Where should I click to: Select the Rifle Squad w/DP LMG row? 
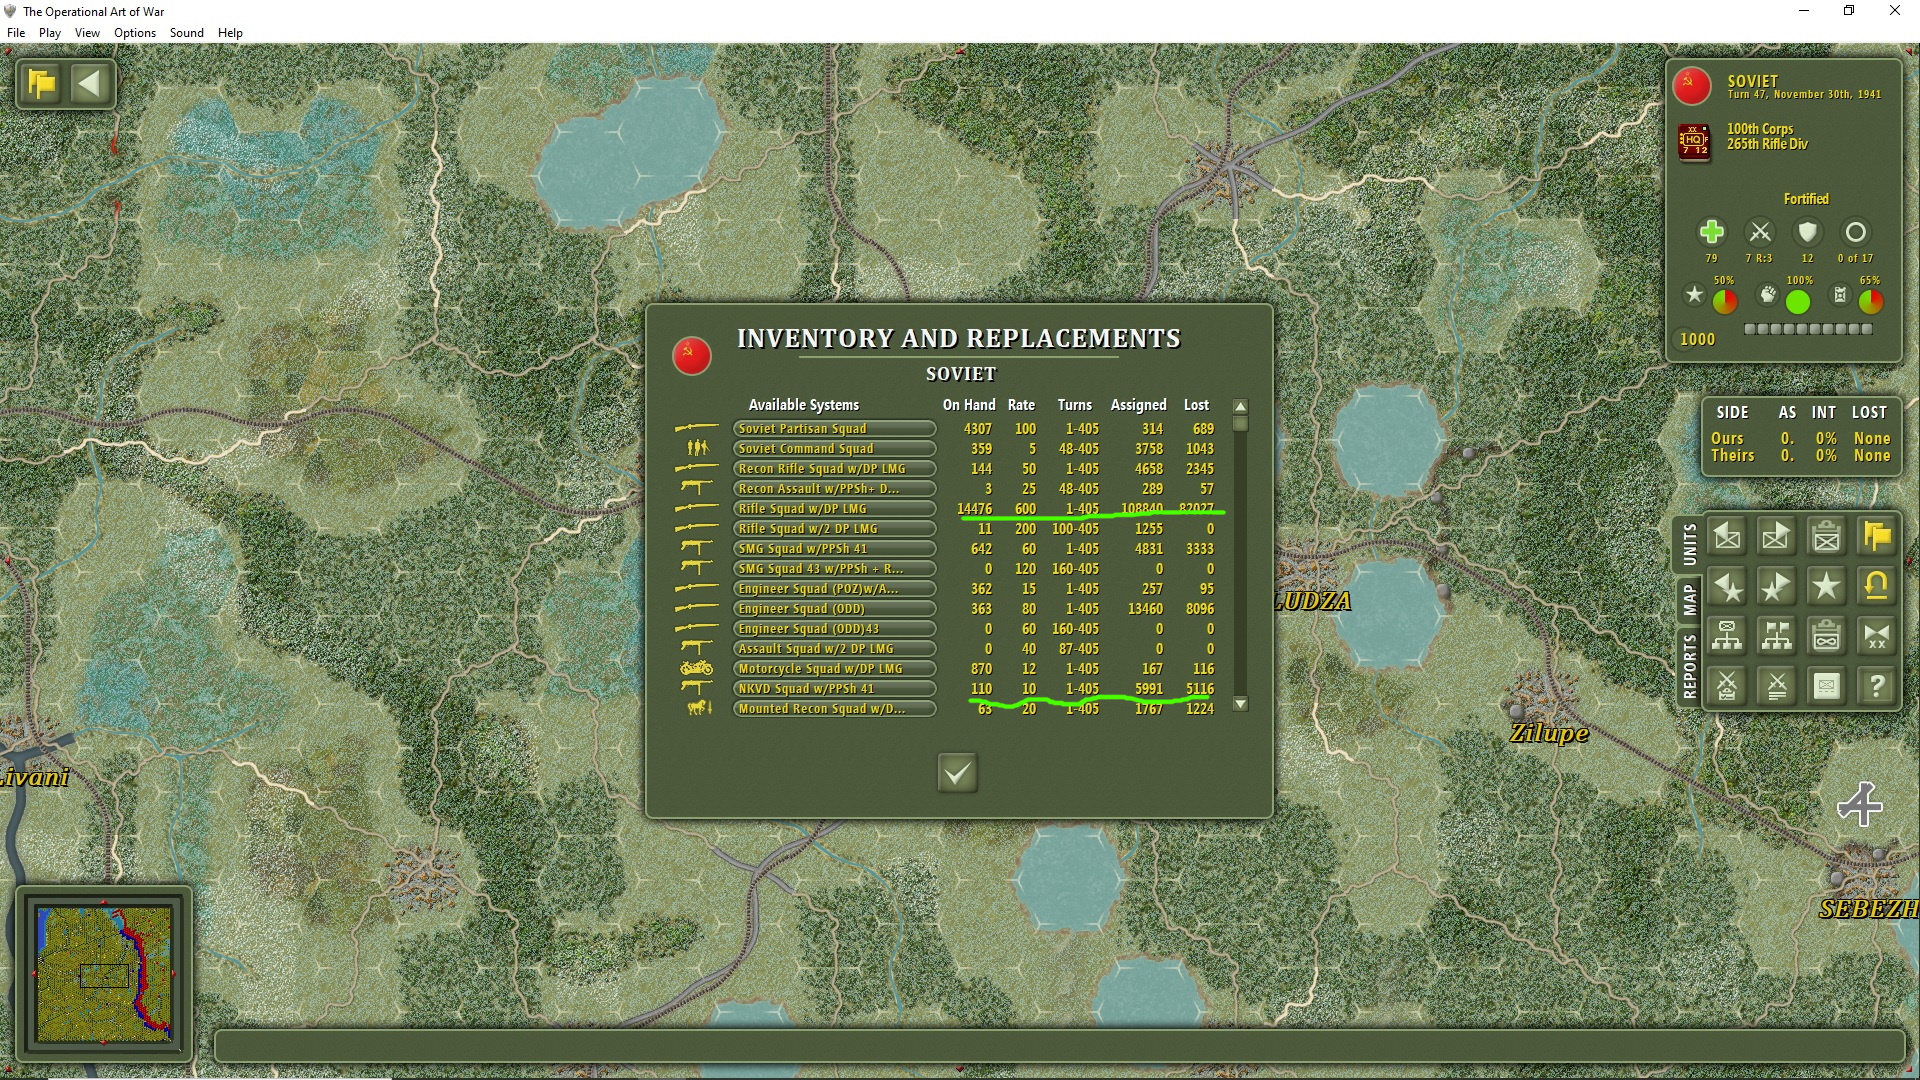[x=834, y=509]
